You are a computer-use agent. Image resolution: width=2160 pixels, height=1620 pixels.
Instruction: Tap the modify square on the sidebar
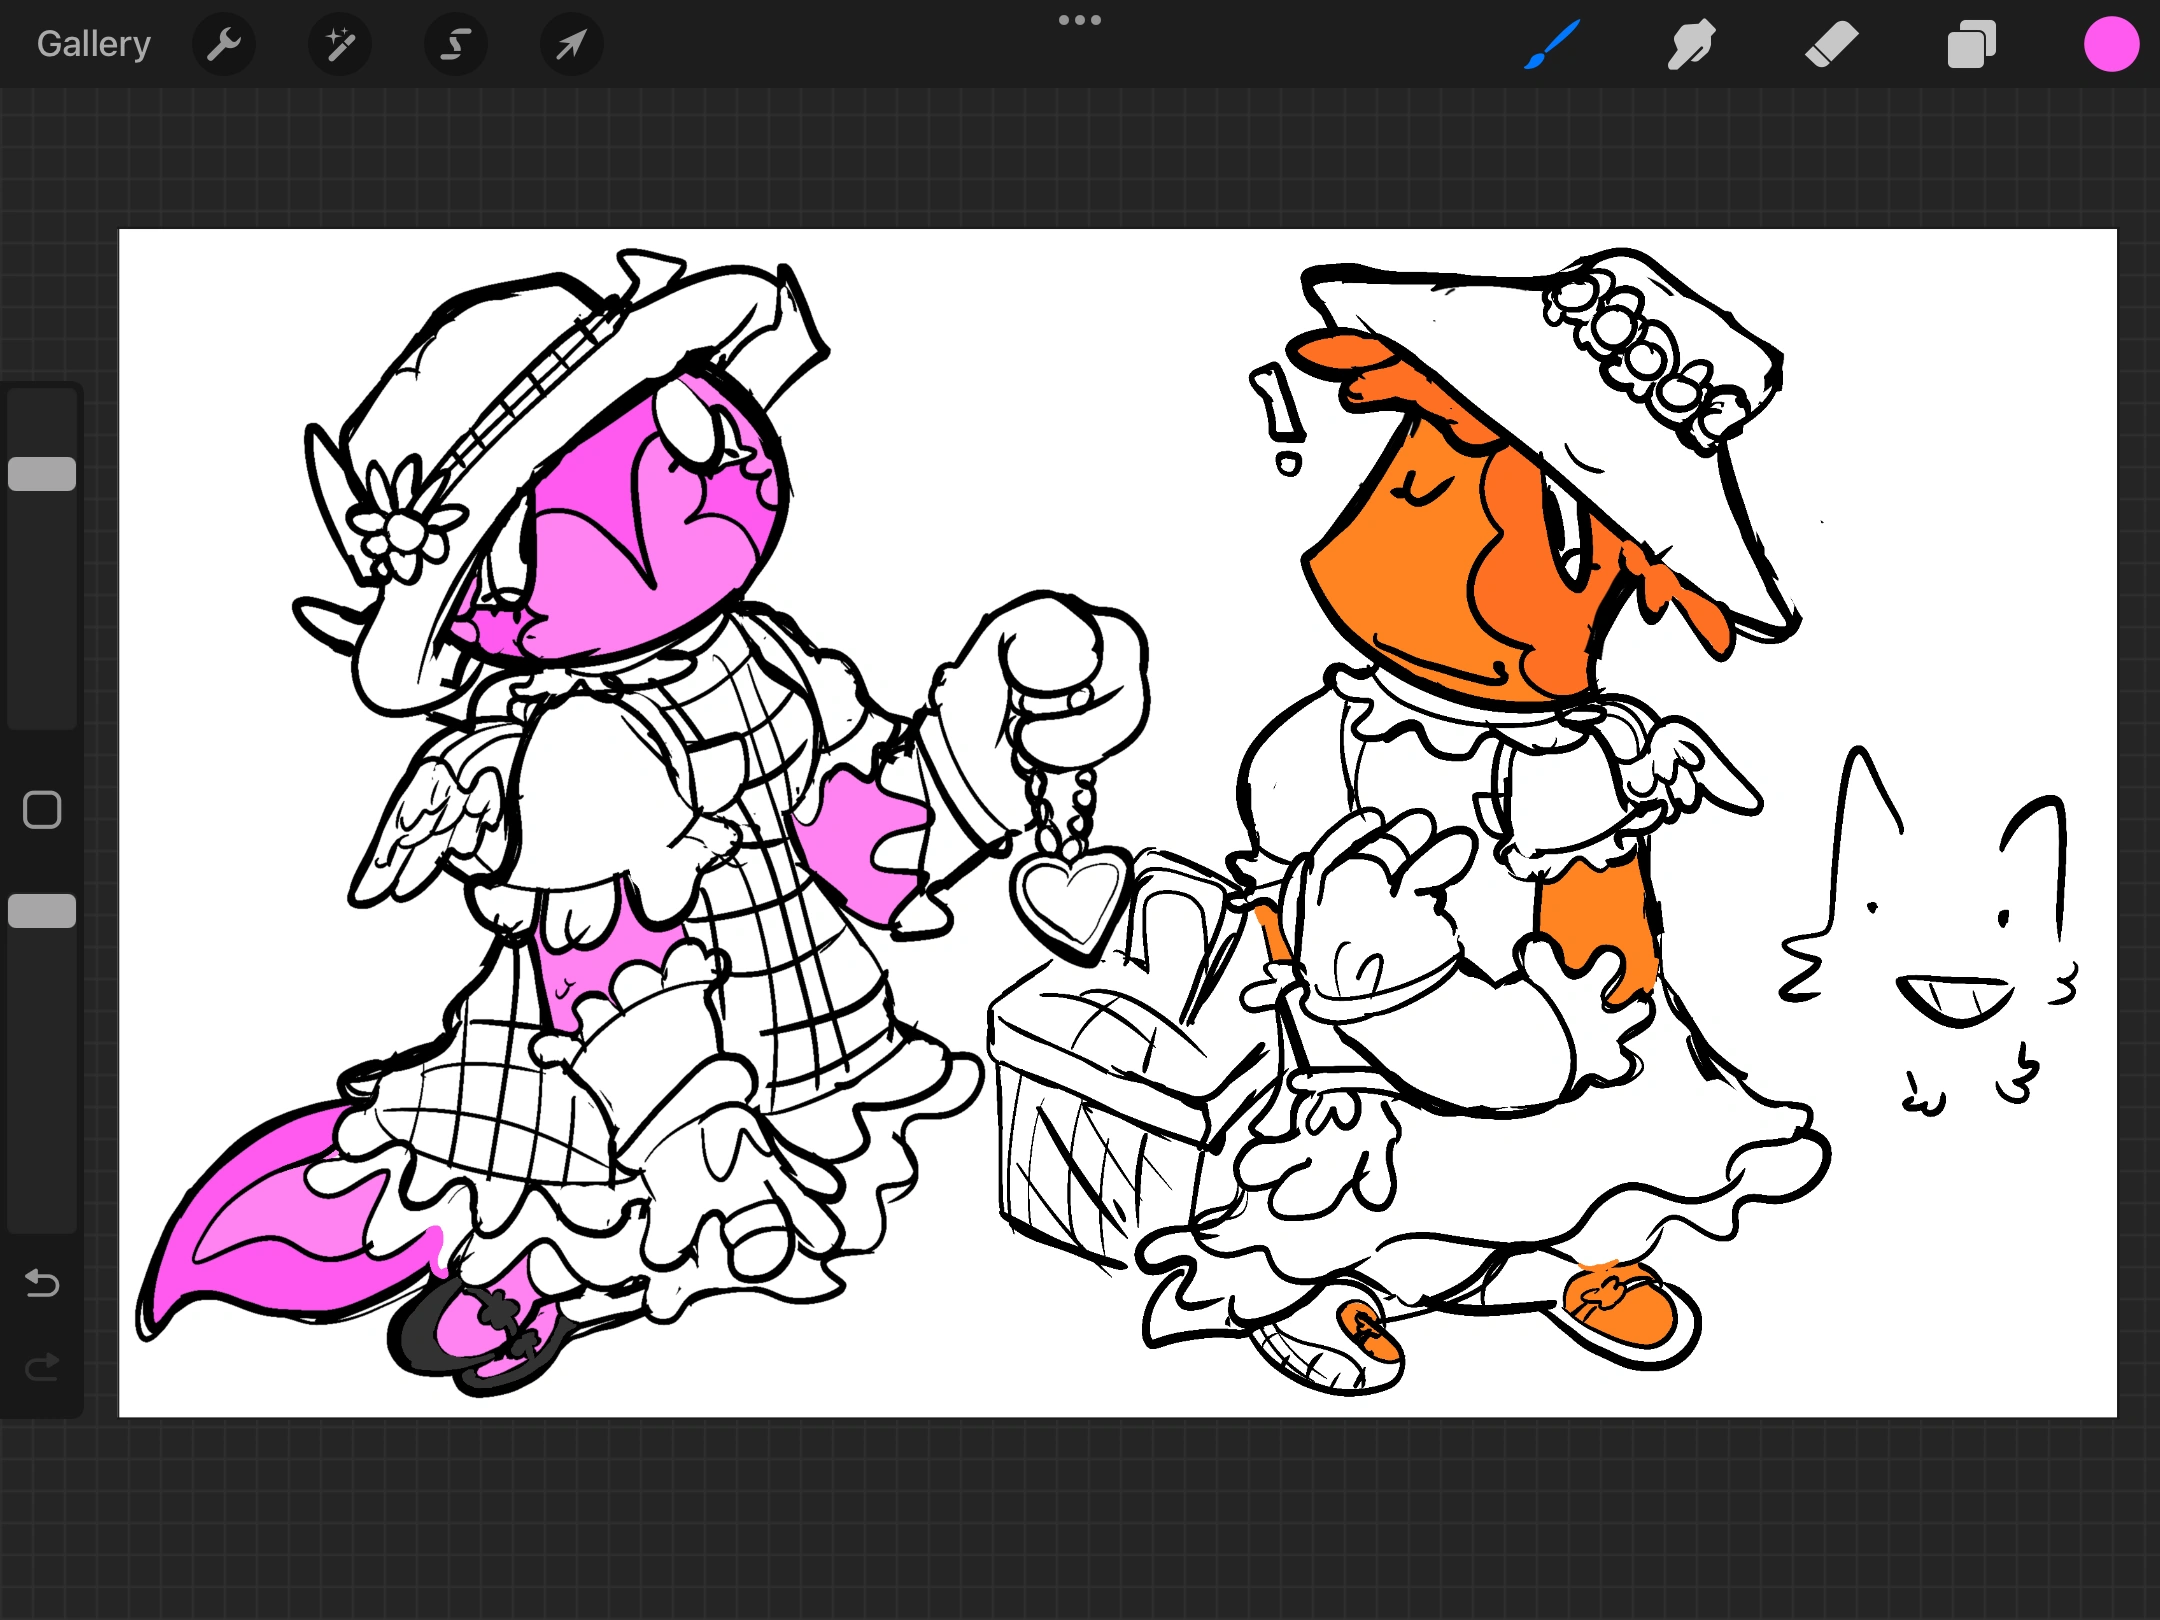pyautogui.click(x=42, y=807)
